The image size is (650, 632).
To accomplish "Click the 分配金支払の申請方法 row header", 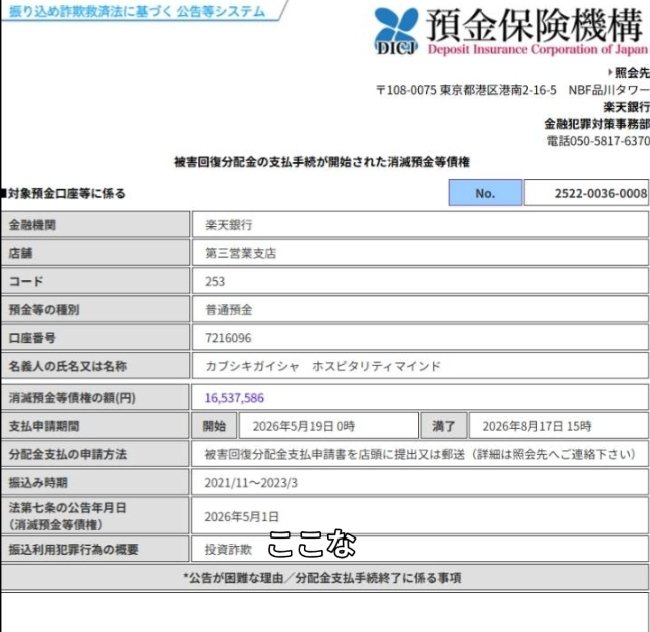I will coord(95,454).
